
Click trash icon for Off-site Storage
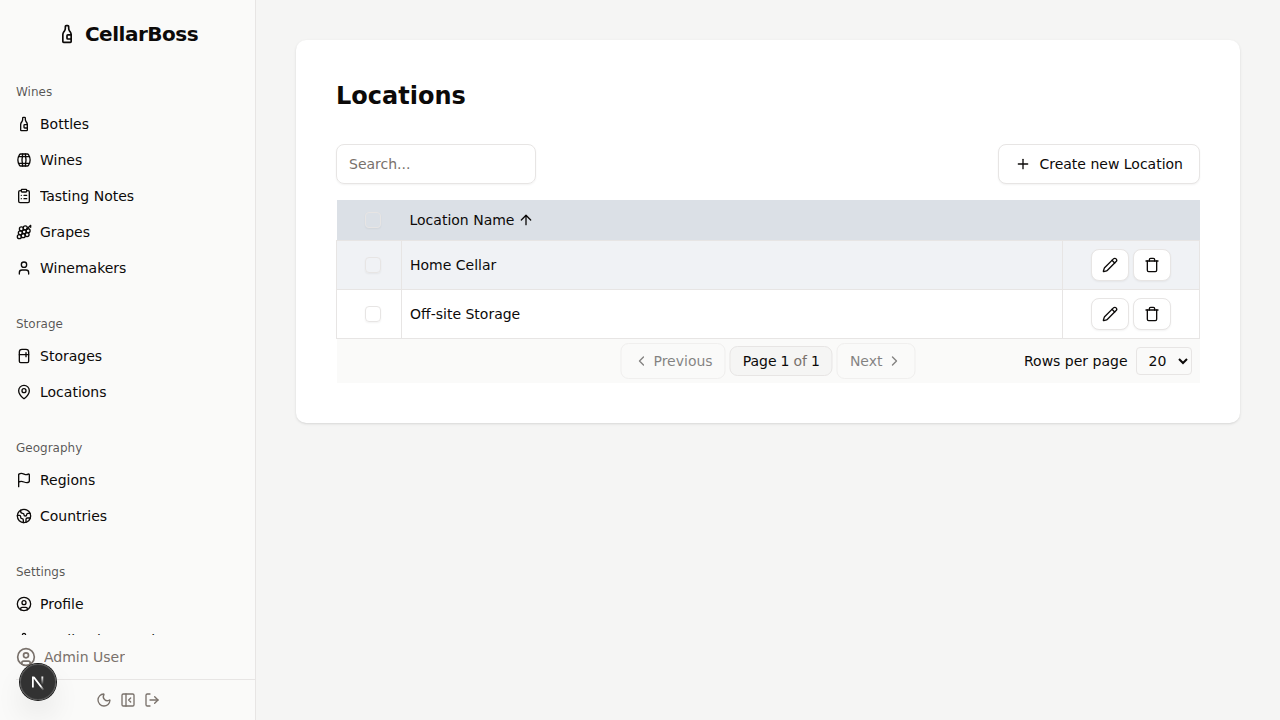pyautogui.click(x=1151, y=314)
